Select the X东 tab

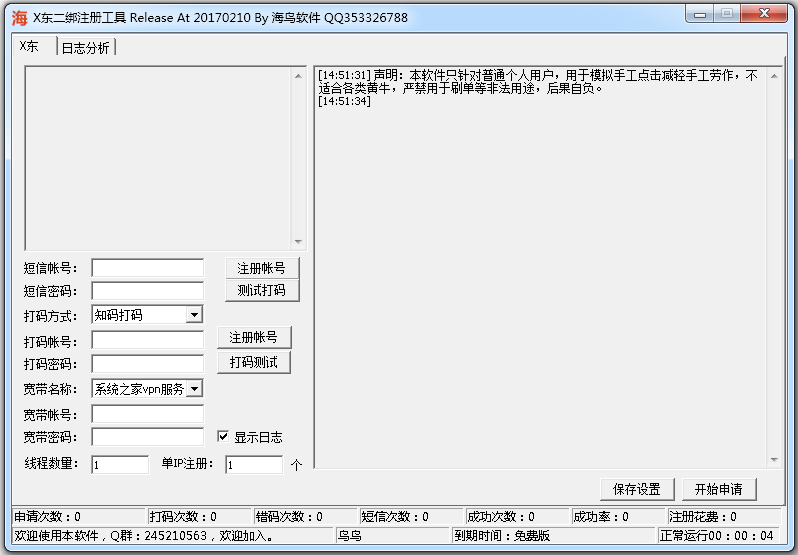click(x=30, y=47)
